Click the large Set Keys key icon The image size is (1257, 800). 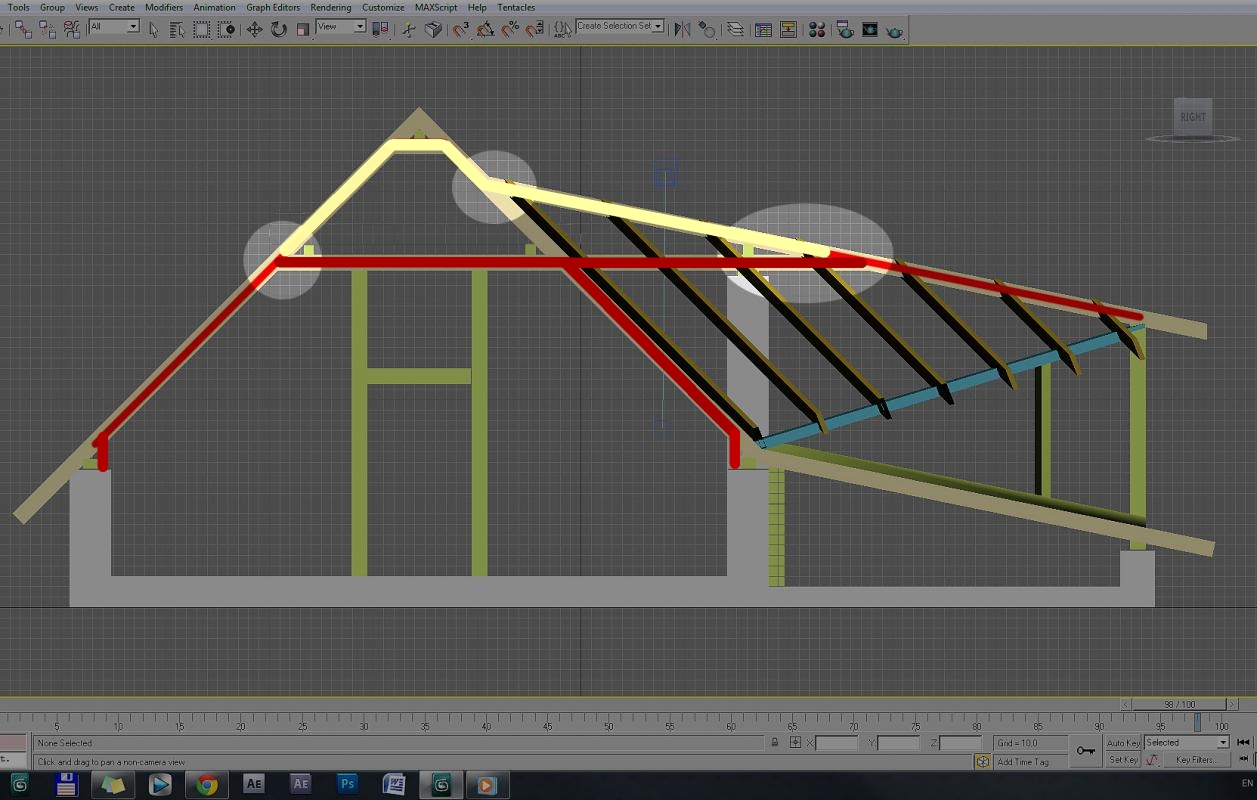tap(1085, 750)
